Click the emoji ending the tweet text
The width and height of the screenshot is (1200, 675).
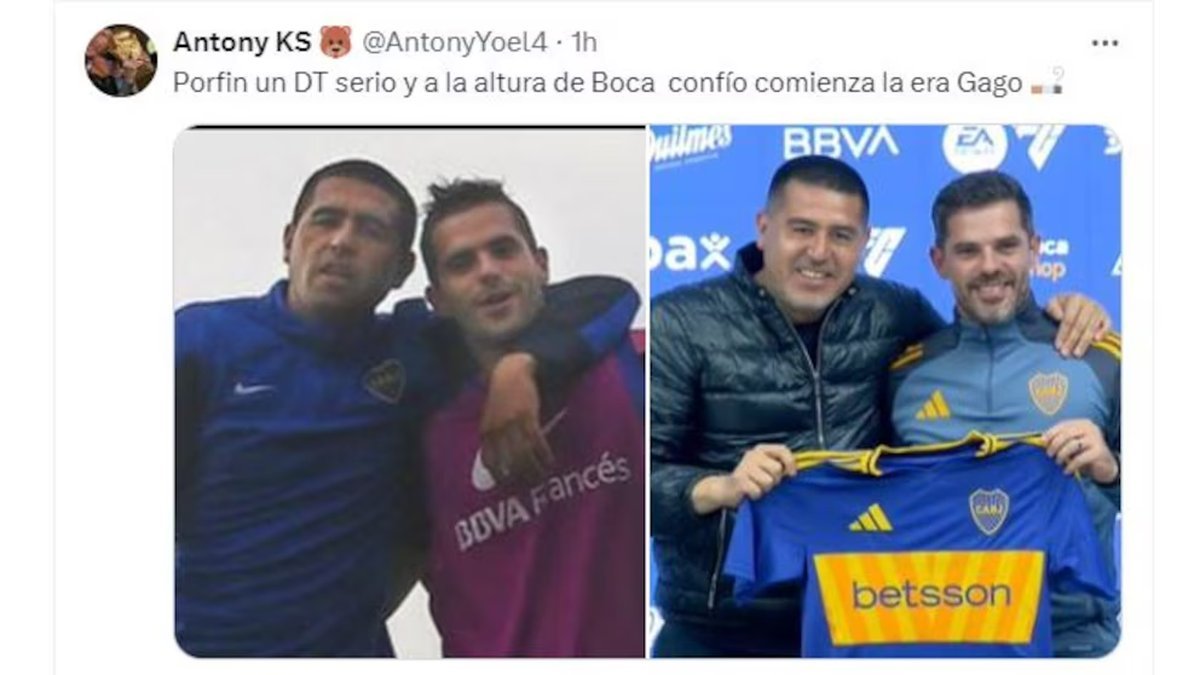point(1046,82)
